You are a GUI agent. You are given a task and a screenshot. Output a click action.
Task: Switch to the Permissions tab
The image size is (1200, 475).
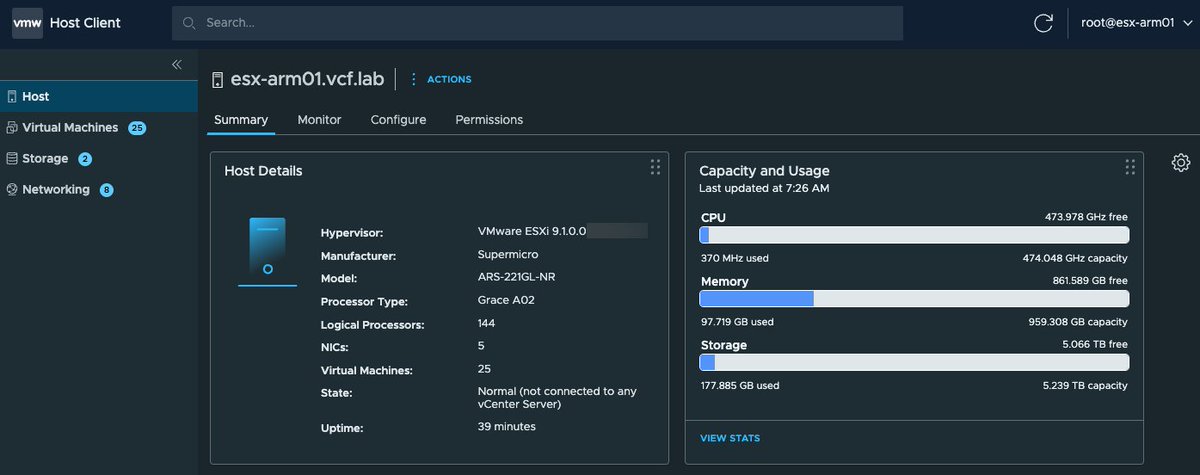tap(489, 120)
